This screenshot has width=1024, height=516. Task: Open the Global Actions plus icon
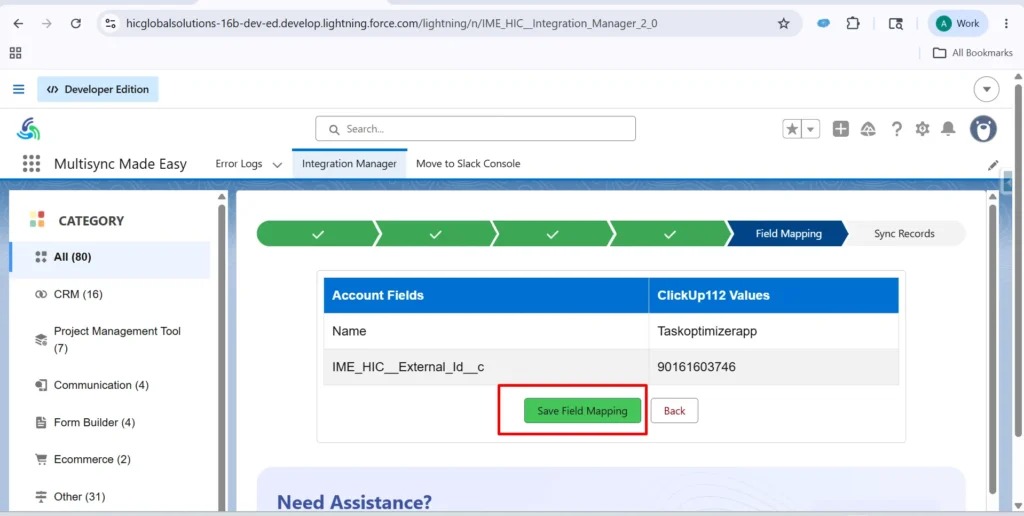[840, 129]
